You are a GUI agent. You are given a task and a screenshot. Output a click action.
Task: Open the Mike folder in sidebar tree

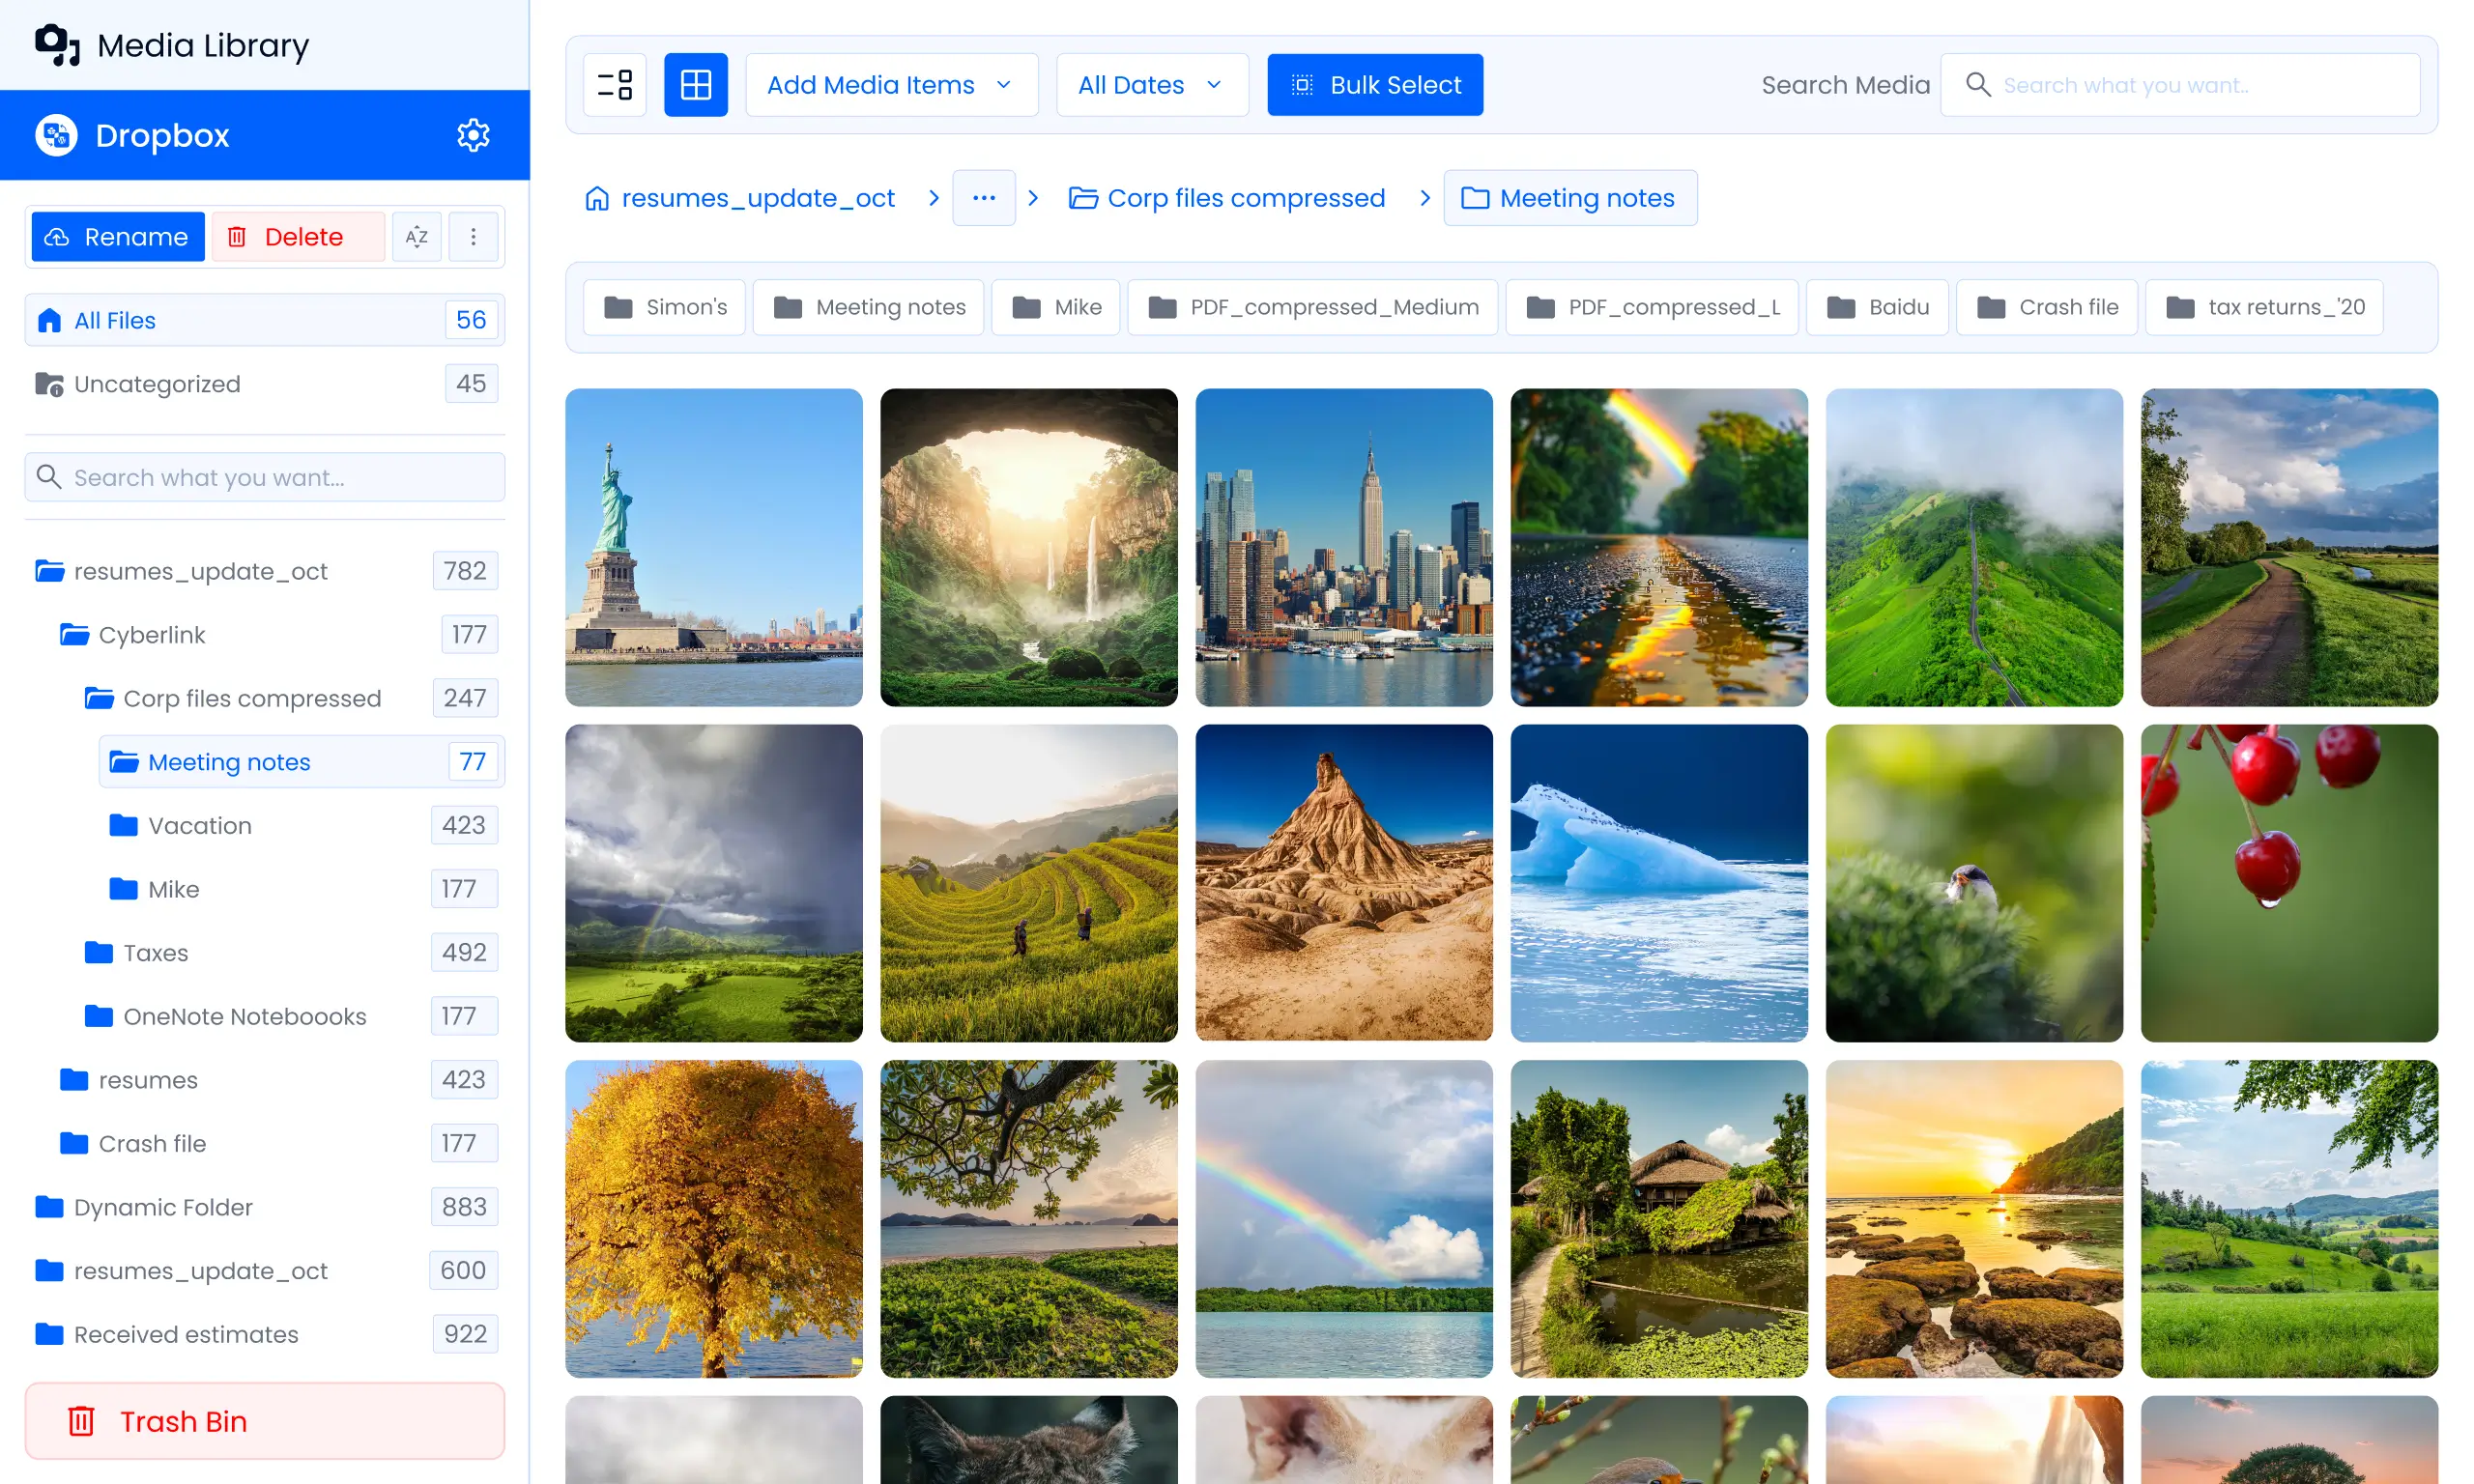point(302,889)
